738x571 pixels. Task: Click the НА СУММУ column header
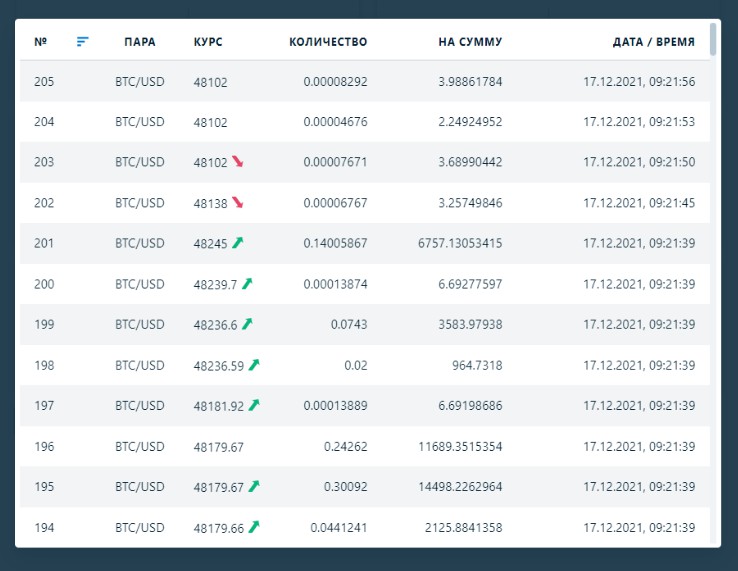[470, 42]
